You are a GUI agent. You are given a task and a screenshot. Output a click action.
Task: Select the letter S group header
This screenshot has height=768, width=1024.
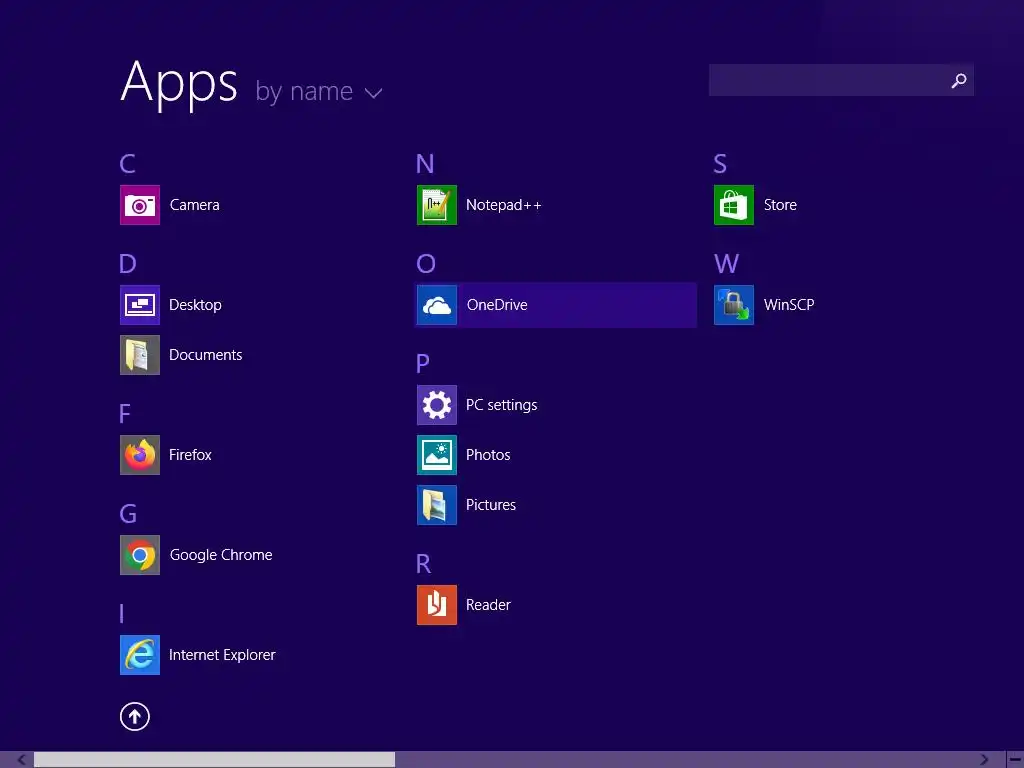pyautogui.click(x=720, y=163)
